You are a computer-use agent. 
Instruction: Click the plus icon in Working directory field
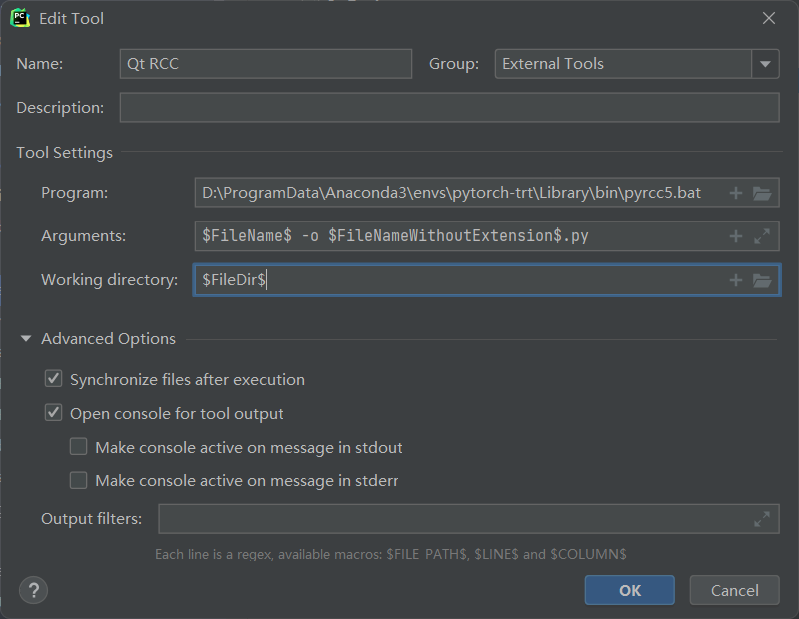(736, 280)
